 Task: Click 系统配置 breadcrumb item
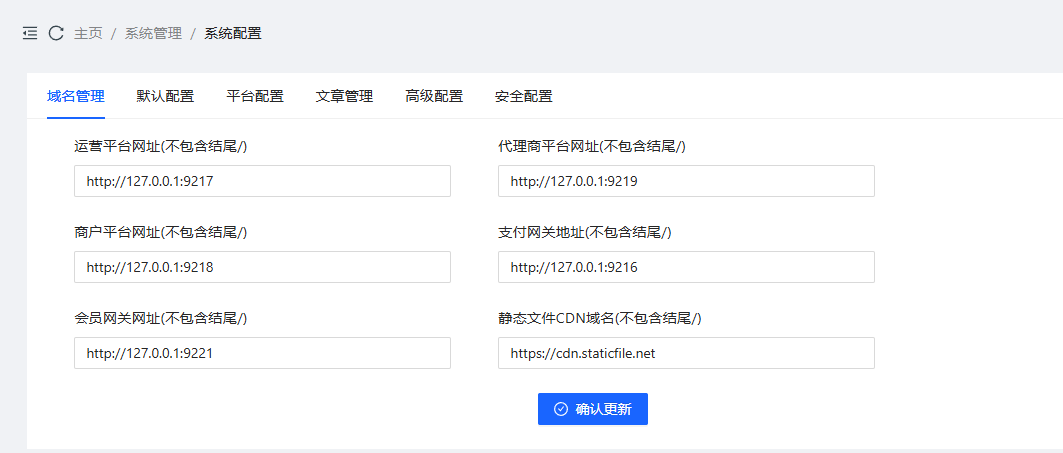coord(233,33)
